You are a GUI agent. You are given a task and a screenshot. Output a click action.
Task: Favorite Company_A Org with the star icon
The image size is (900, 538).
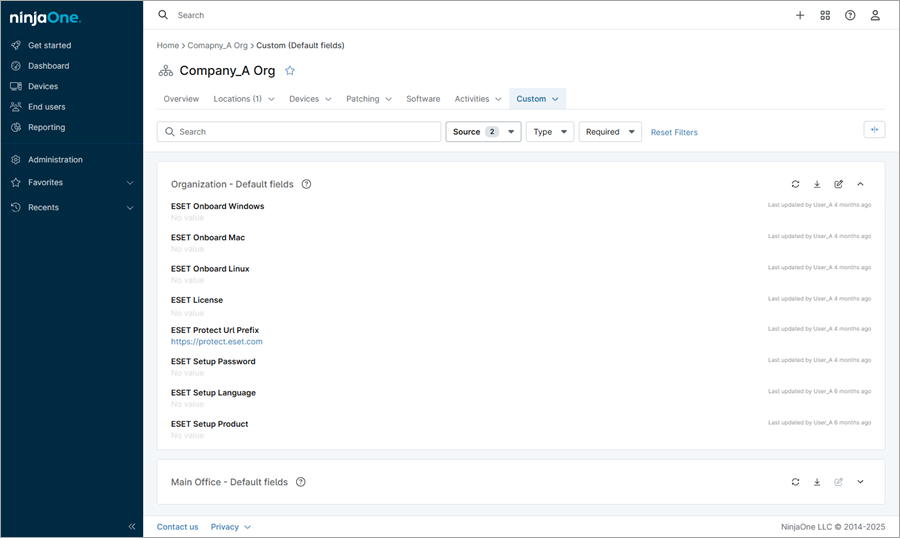point(290,71)
